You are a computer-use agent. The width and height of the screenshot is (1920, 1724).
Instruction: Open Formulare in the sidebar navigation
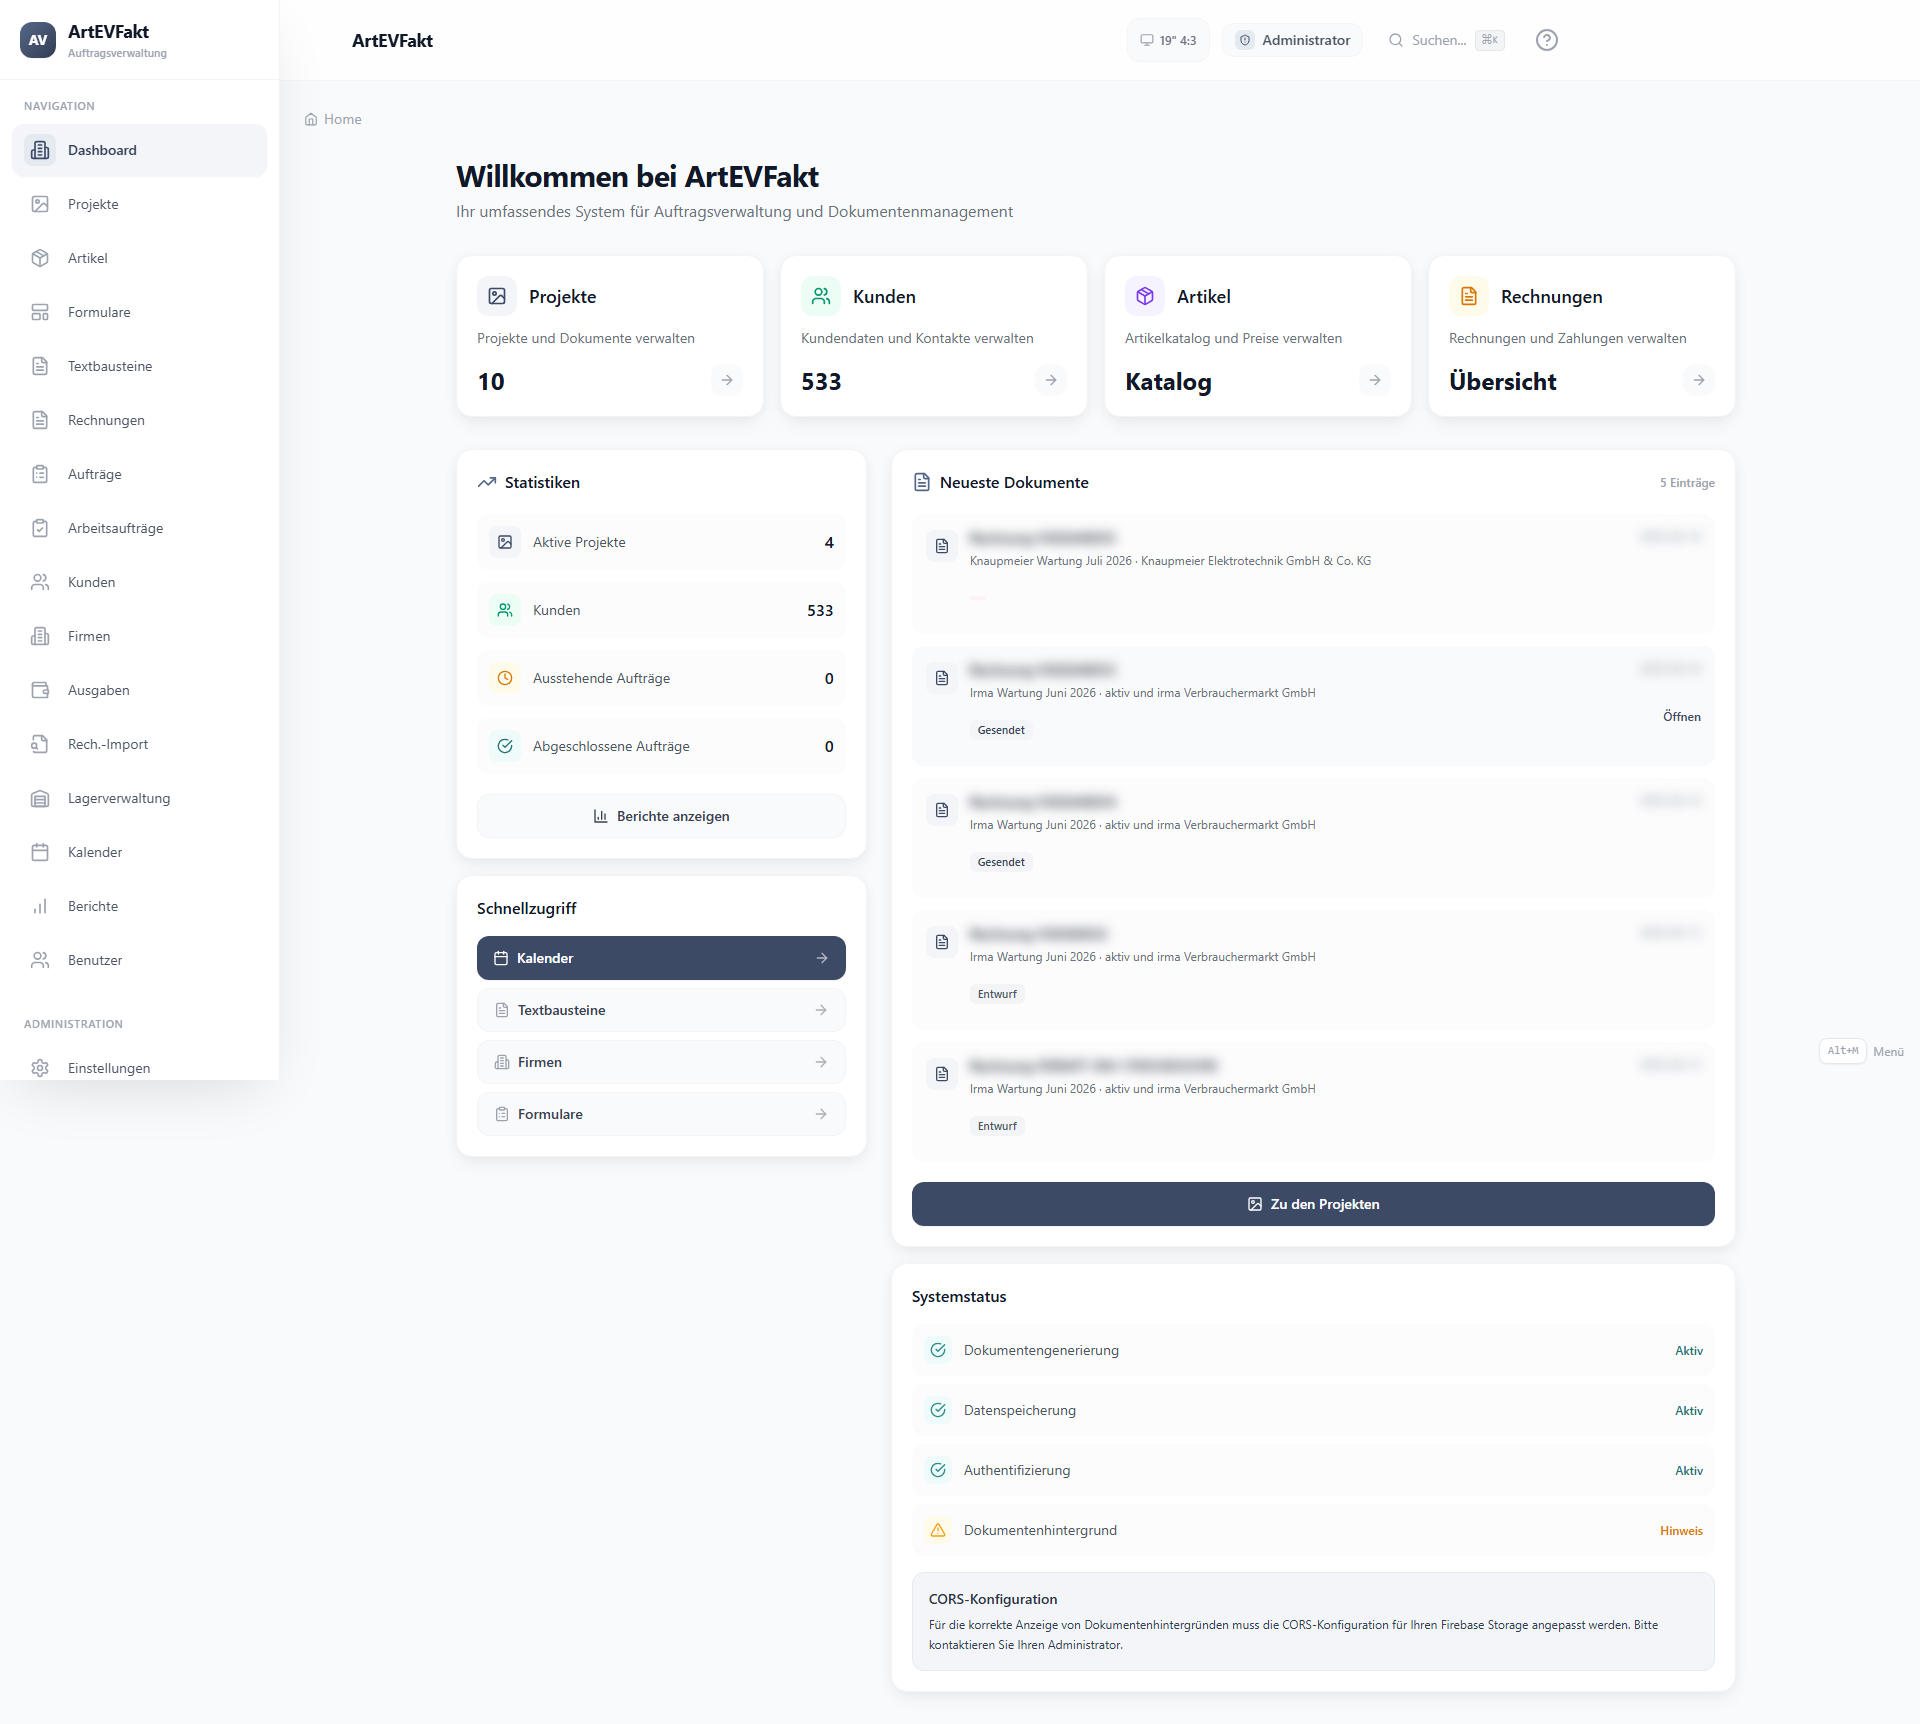(139, 312)
